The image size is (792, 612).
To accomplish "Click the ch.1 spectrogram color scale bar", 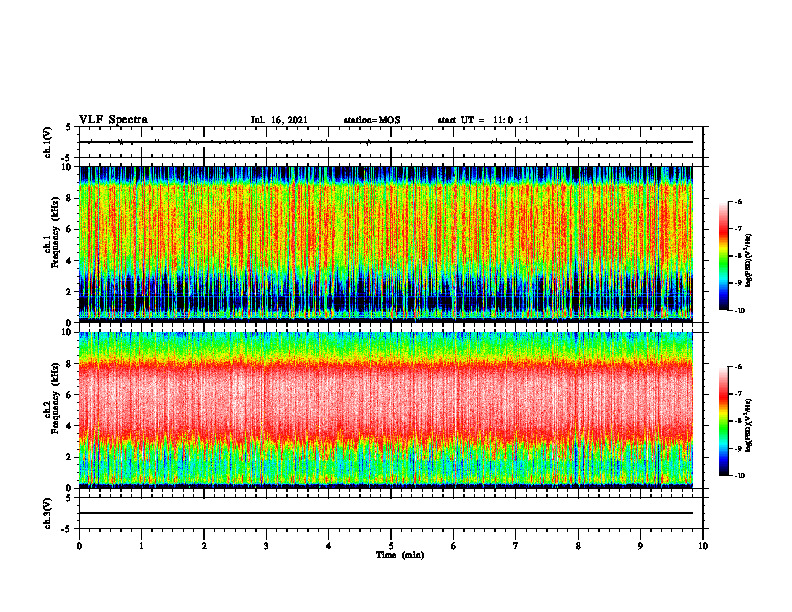I will [x=723, y=256].
